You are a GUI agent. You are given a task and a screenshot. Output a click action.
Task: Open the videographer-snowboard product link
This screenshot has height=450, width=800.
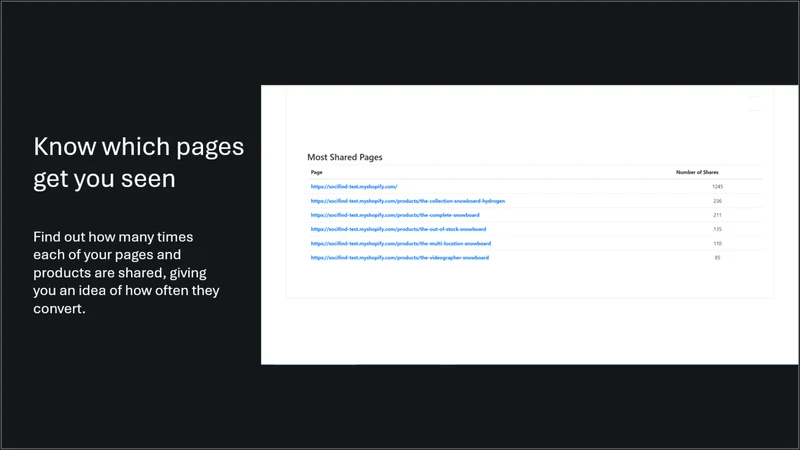[x=399, y=258]
